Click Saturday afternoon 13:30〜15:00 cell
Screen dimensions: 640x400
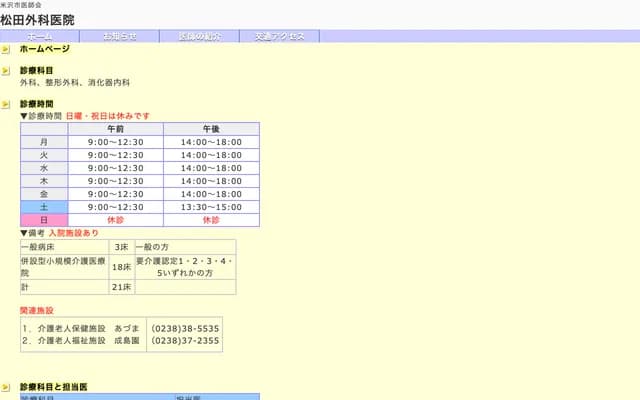coord(211,207)
